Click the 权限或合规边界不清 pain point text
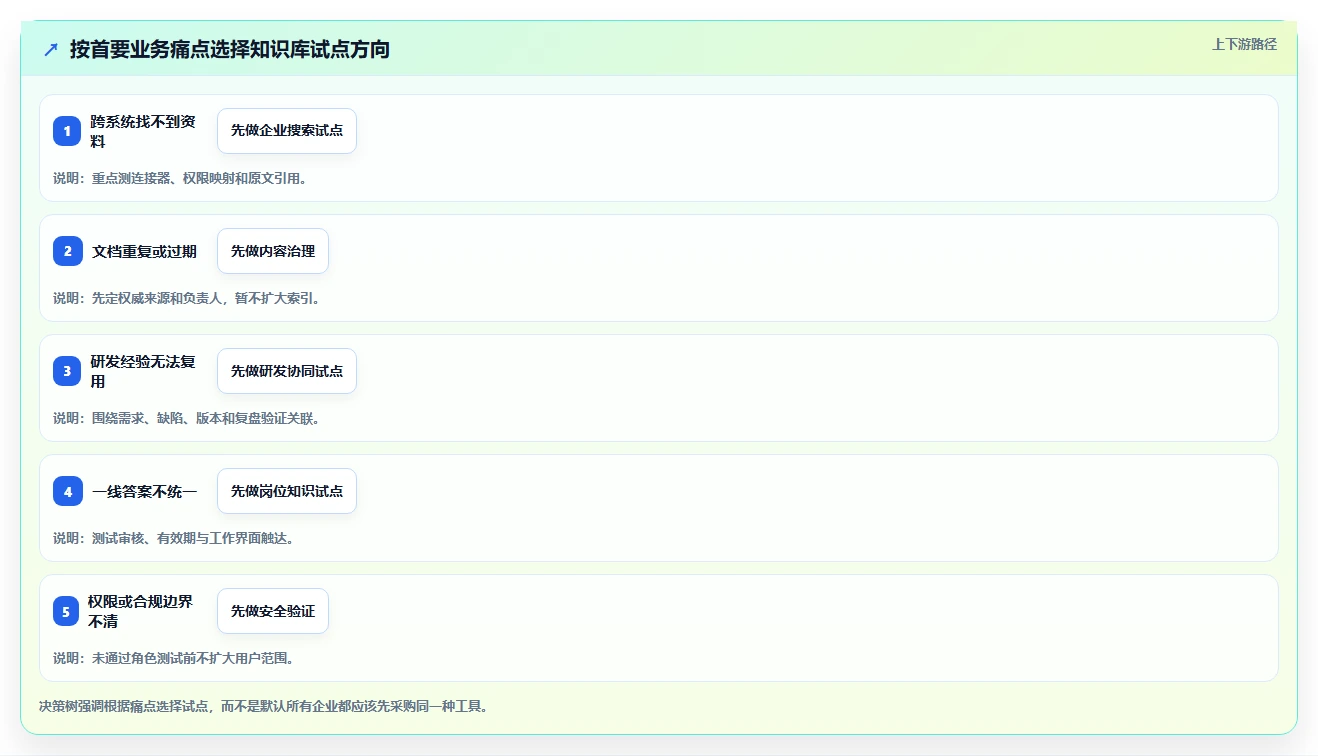The width and height of the screenshot is (1318, 756). point(140,611)
